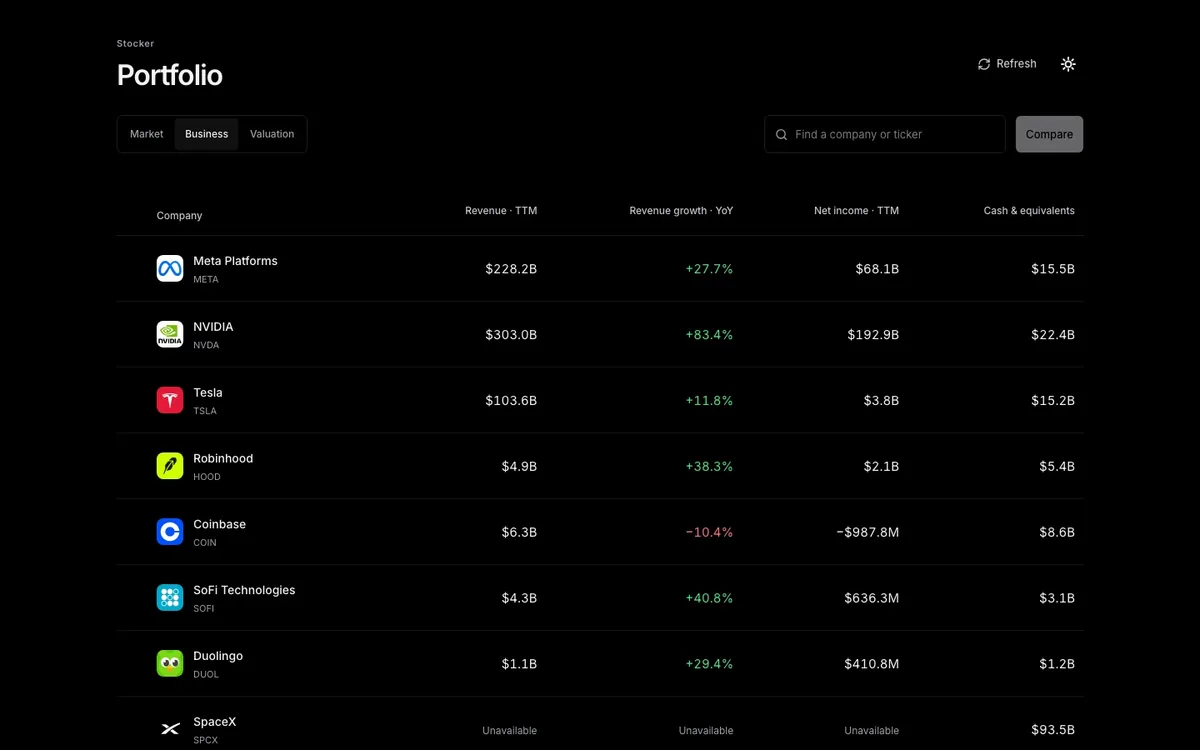Open Coinbase company name
The height and width of the screenshot is (750, 1200).
point(219,524)
